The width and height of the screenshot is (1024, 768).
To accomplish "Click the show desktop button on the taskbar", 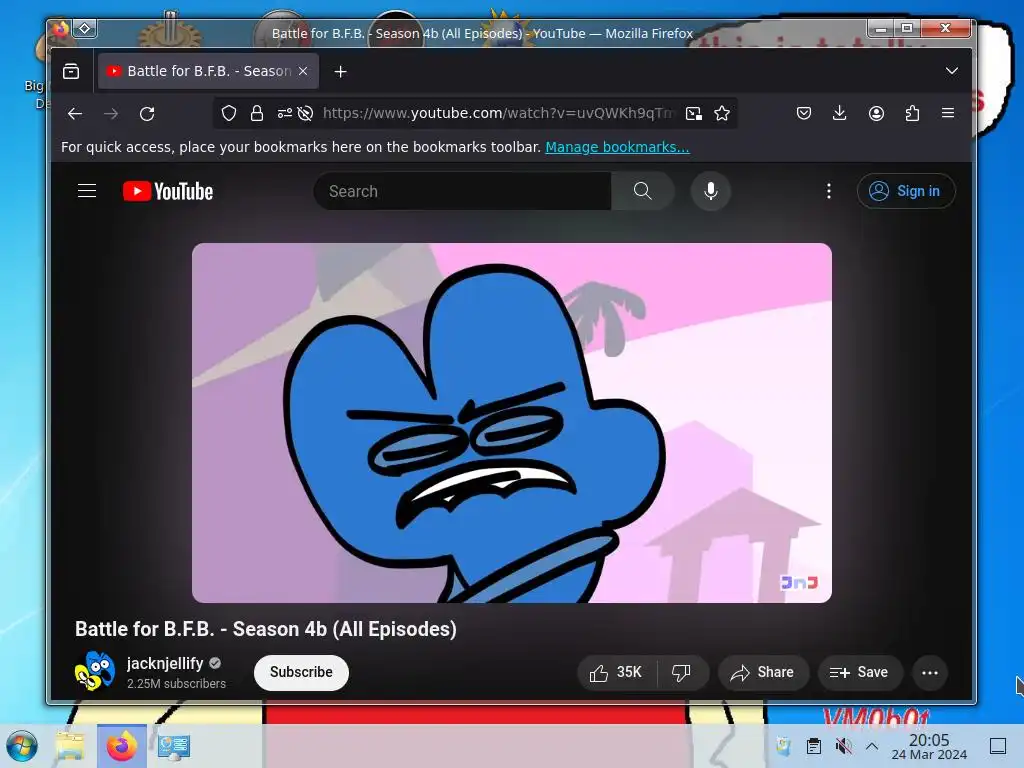I will click(998, 746).
